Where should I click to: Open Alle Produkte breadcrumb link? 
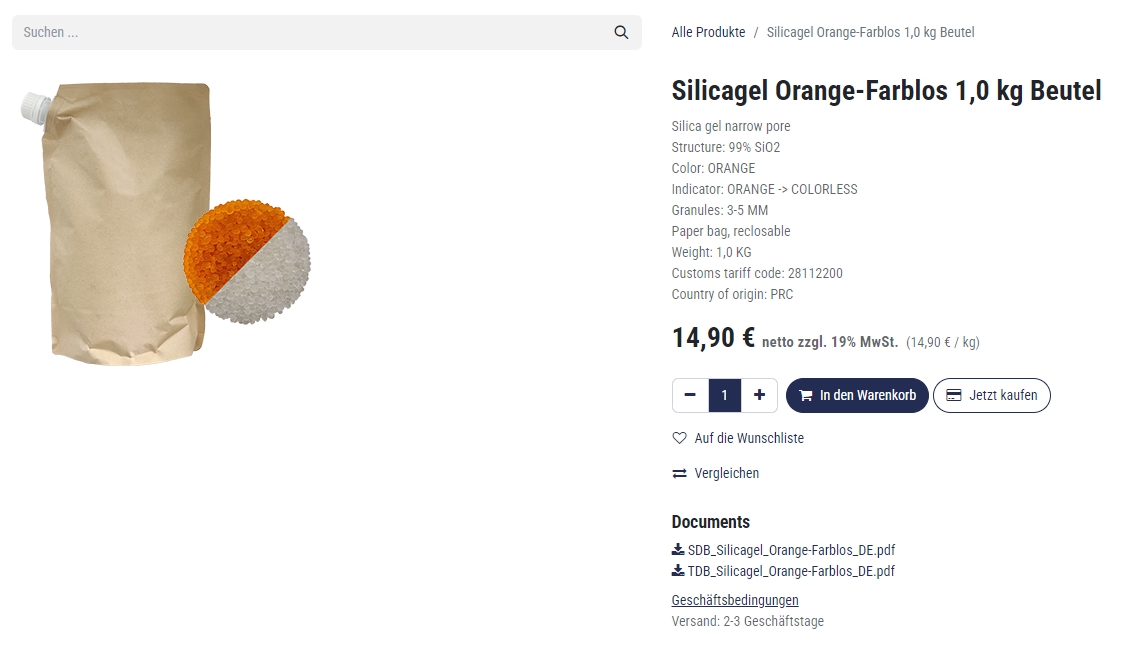(708, 32)
